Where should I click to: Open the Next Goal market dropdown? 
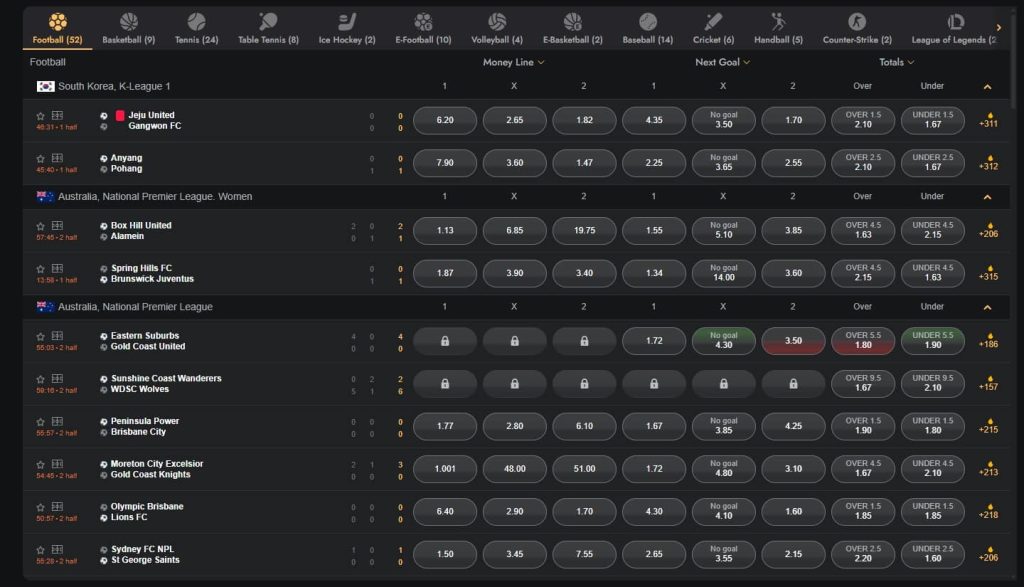click(722, 62)
